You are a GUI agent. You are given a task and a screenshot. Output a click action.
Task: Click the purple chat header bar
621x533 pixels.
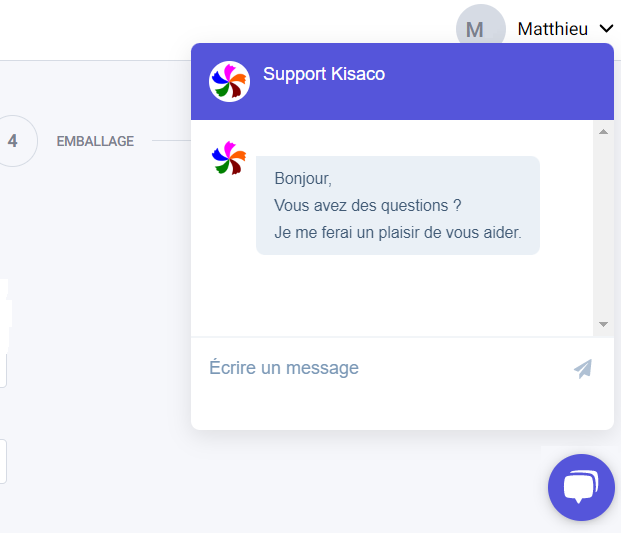pos(402,82)
